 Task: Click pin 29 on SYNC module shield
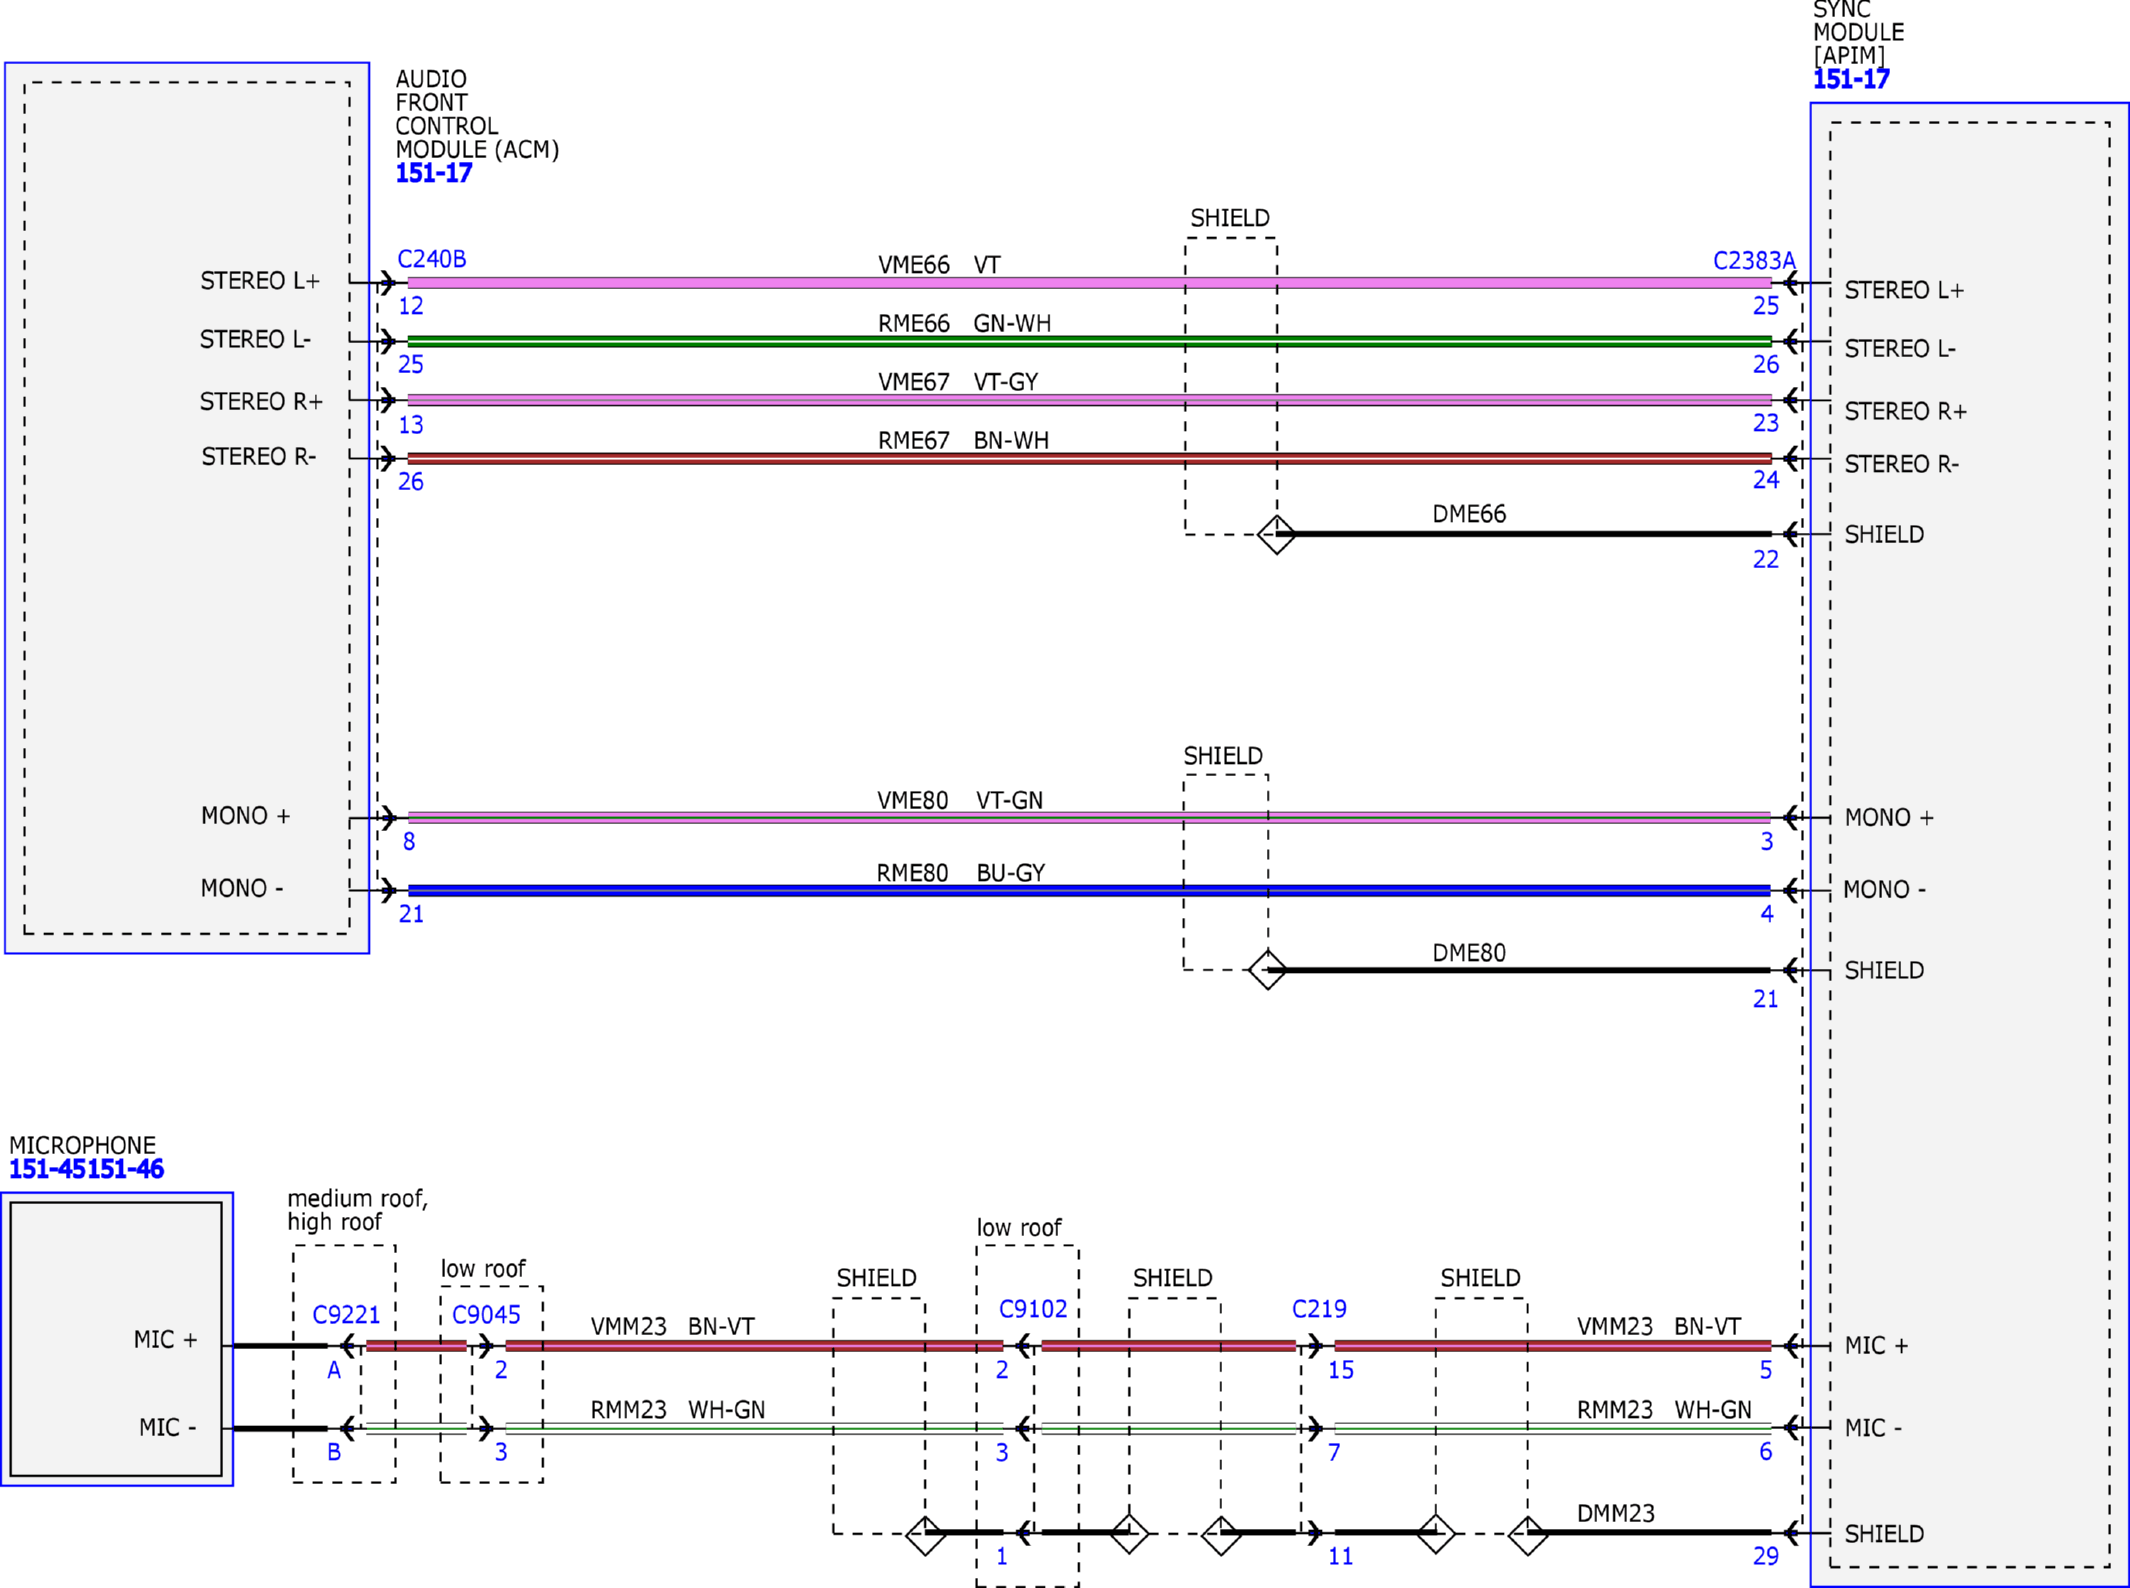[x=1765, y=1556]
